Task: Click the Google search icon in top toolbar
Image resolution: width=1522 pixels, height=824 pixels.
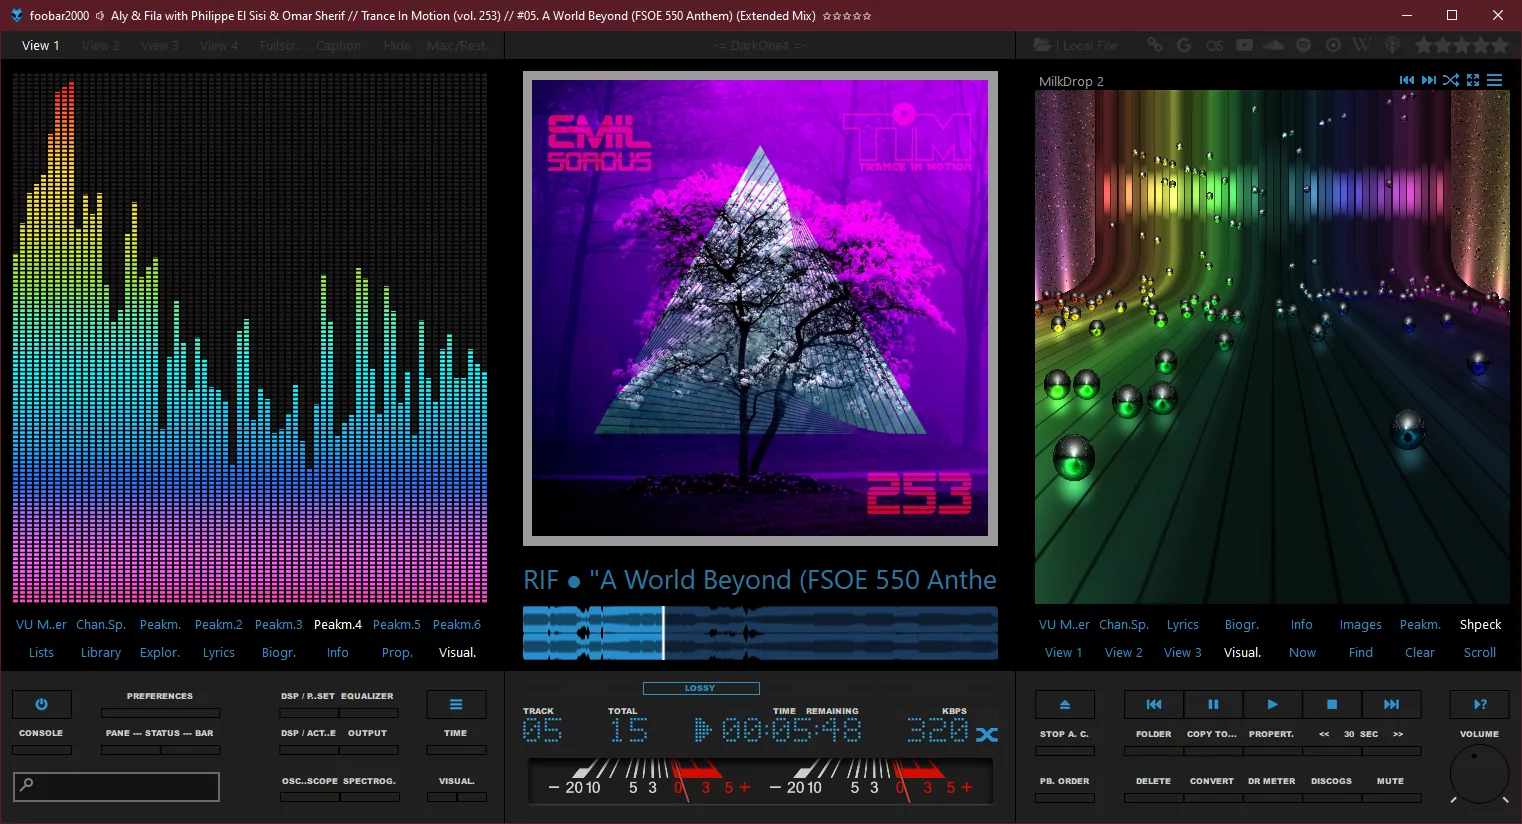Action: [x=1184, y=45]
